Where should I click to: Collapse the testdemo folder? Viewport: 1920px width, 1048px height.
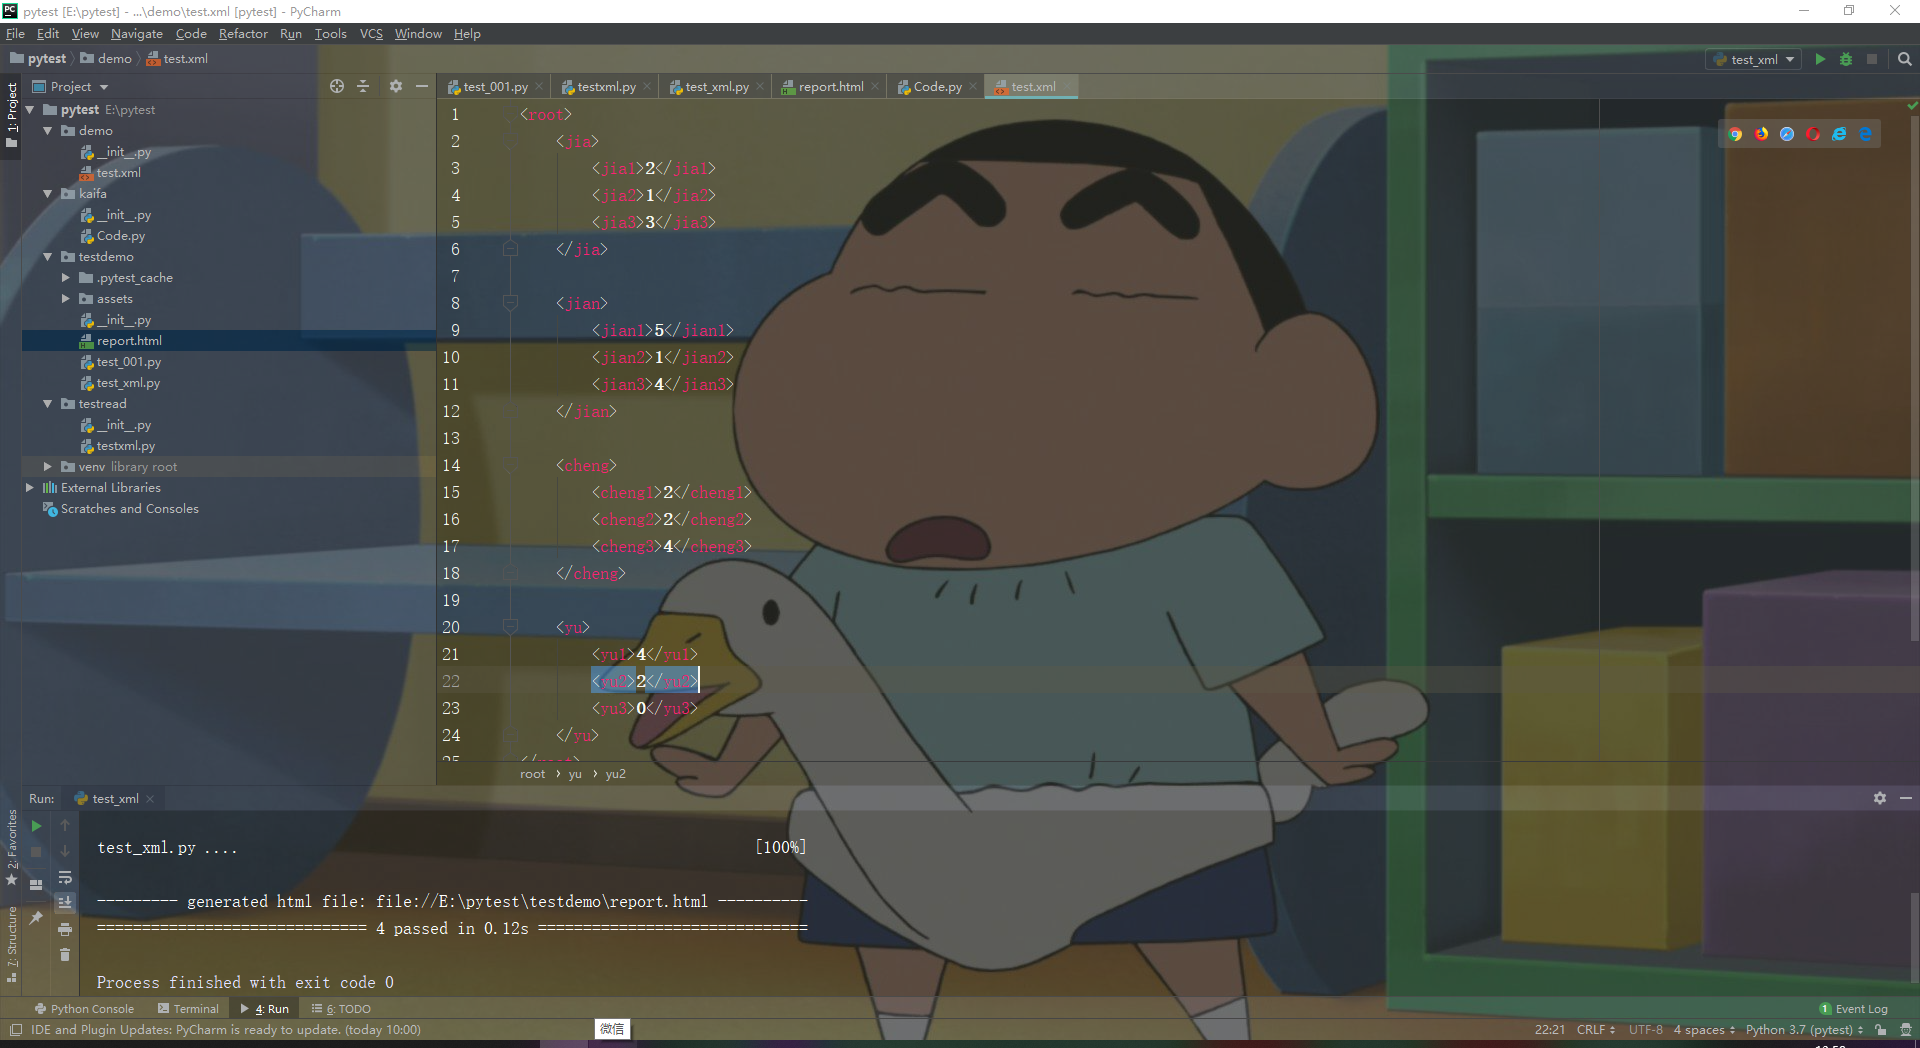pyautogui.click(x=47, y=257)
